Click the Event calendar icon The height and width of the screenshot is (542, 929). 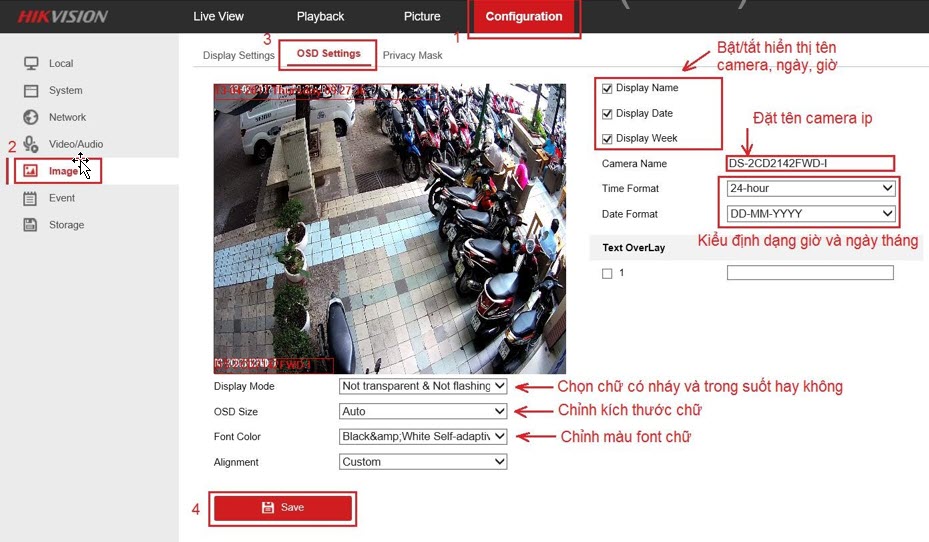coord(31,198)
